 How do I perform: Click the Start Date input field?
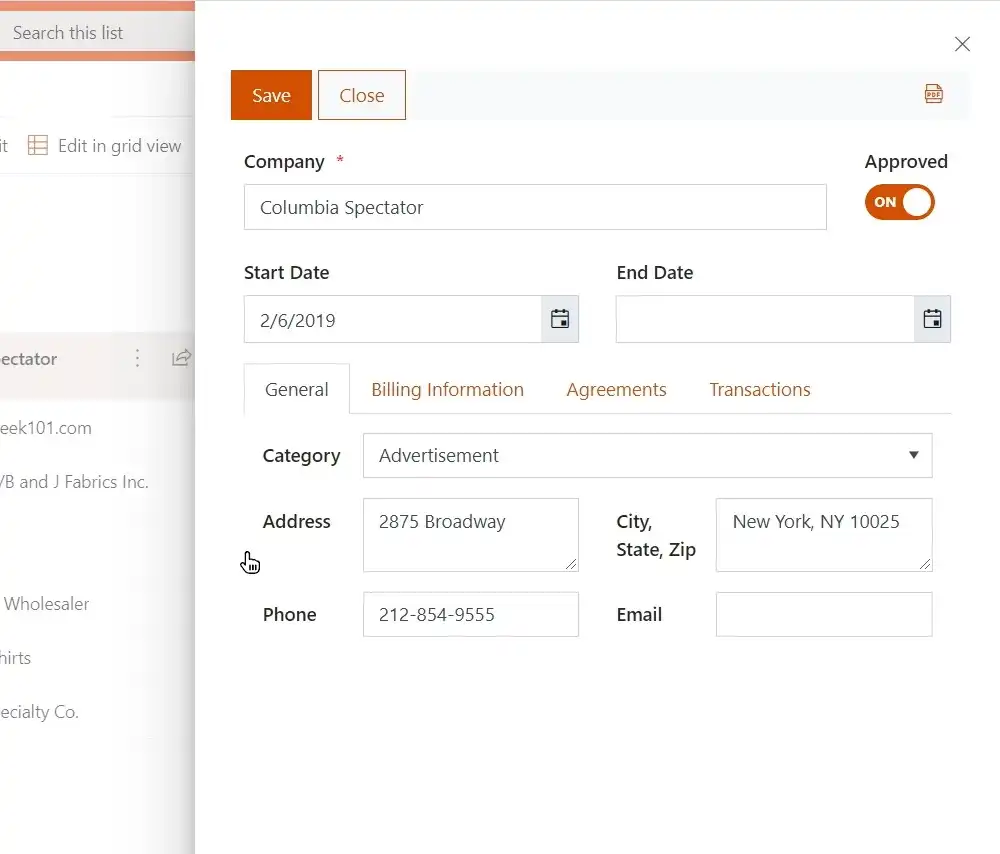393,319
